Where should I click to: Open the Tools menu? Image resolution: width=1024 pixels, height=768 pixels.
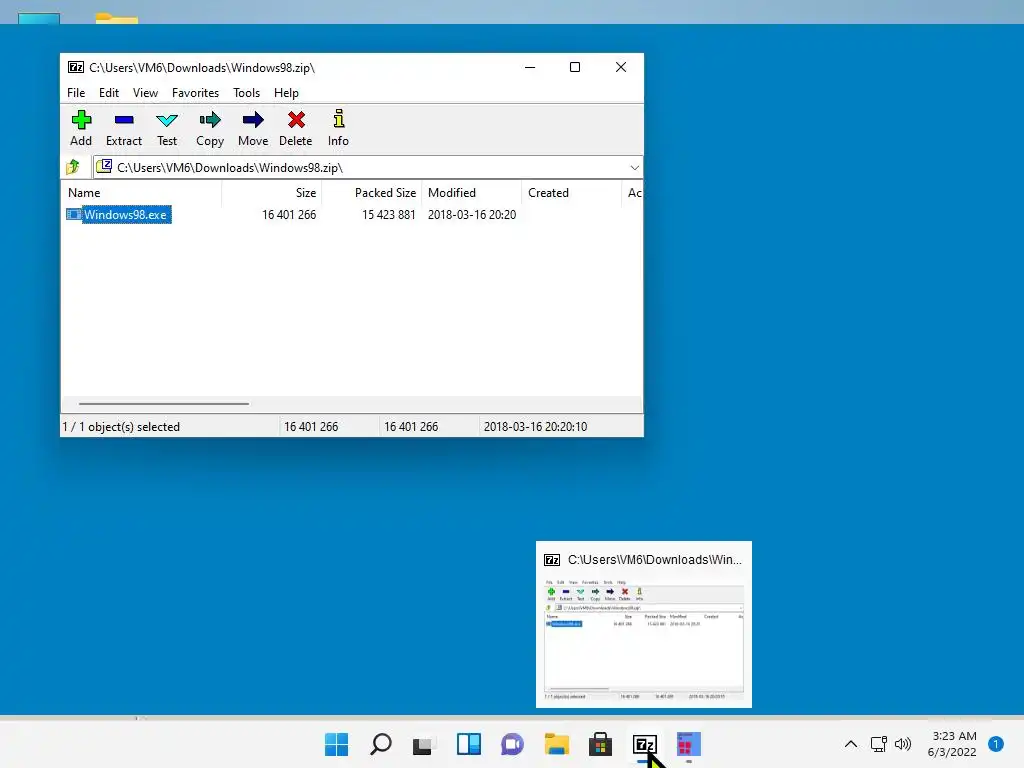click(247, 93)
